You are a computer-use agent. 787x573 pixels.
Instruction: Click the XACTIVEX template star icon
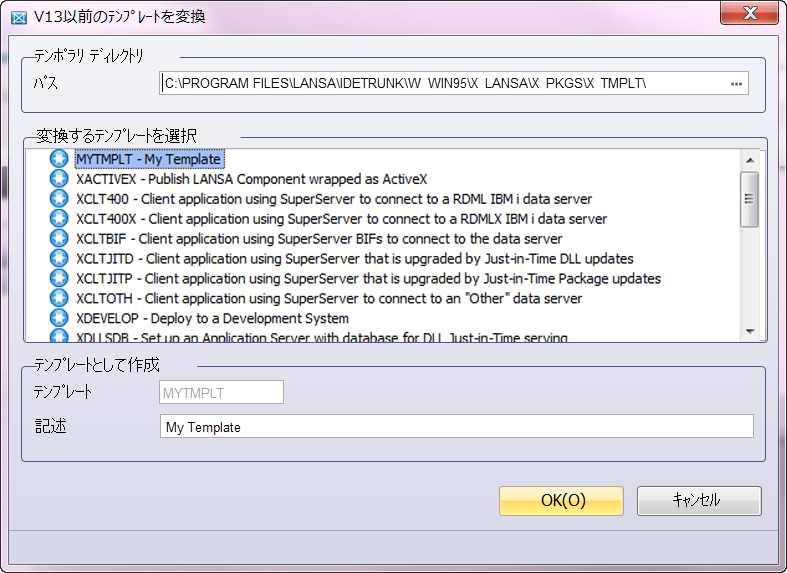[x=59, y=179]
